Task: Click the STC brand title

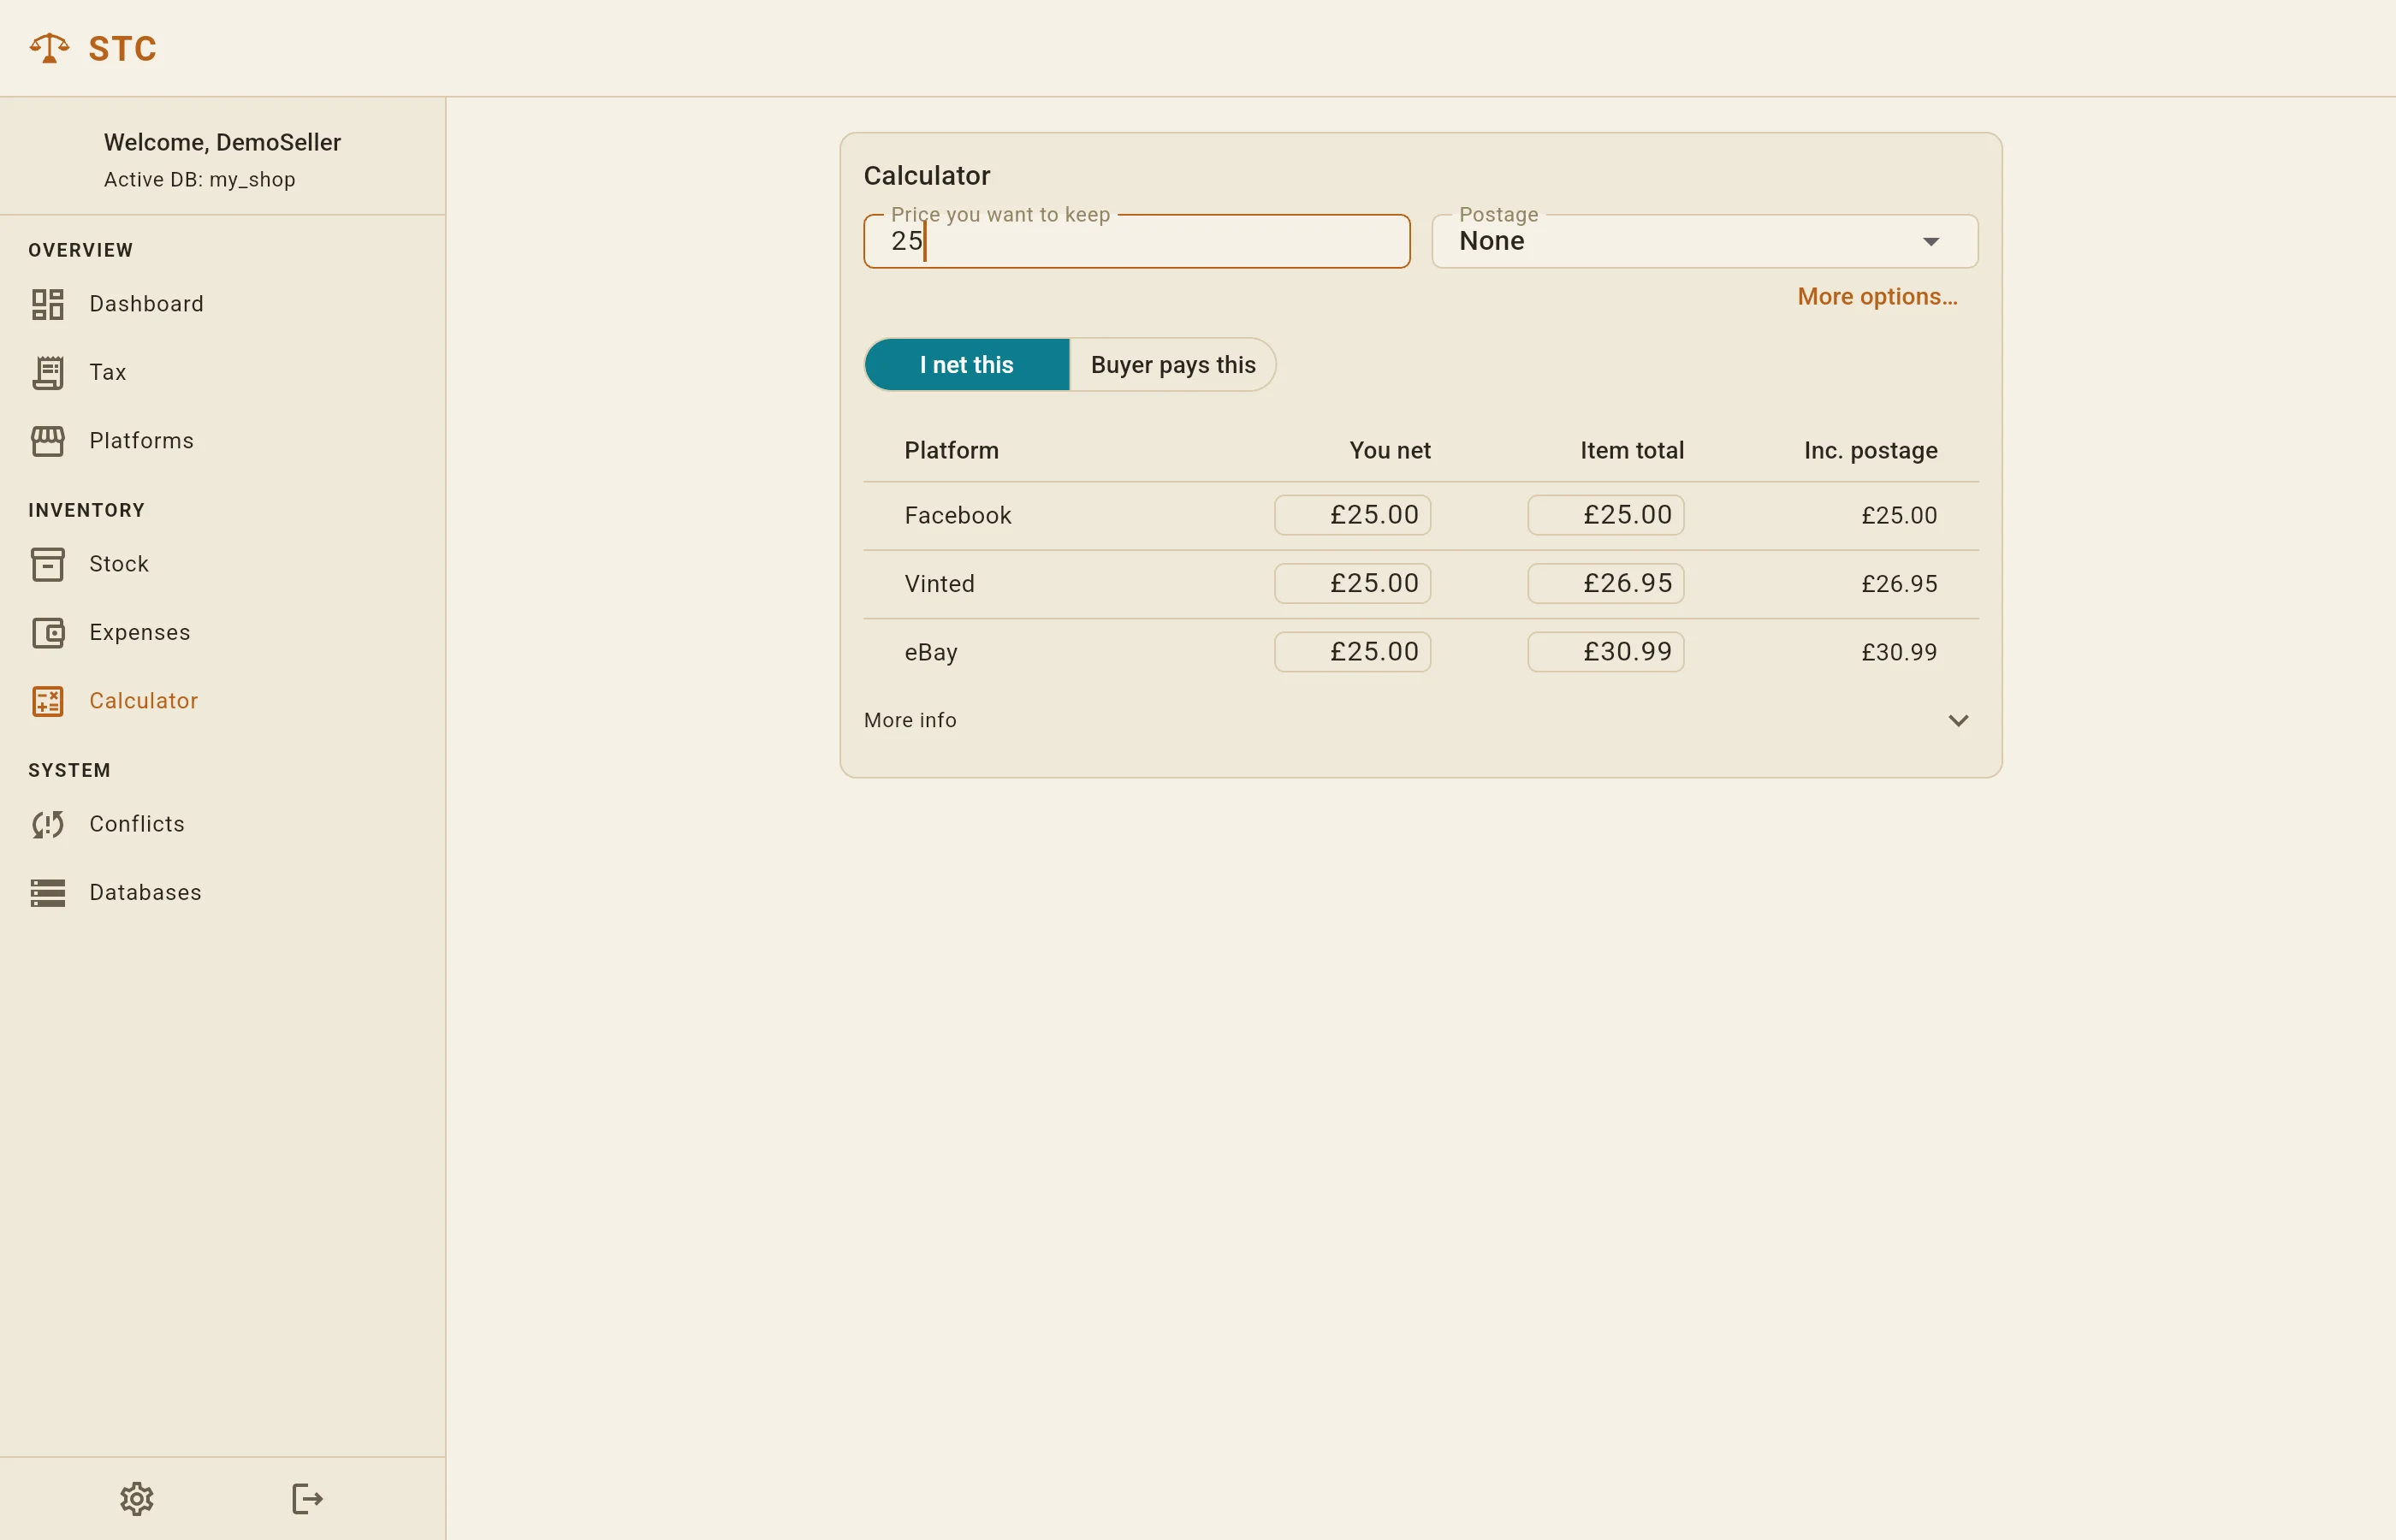Action: click(x=123, y=49)
